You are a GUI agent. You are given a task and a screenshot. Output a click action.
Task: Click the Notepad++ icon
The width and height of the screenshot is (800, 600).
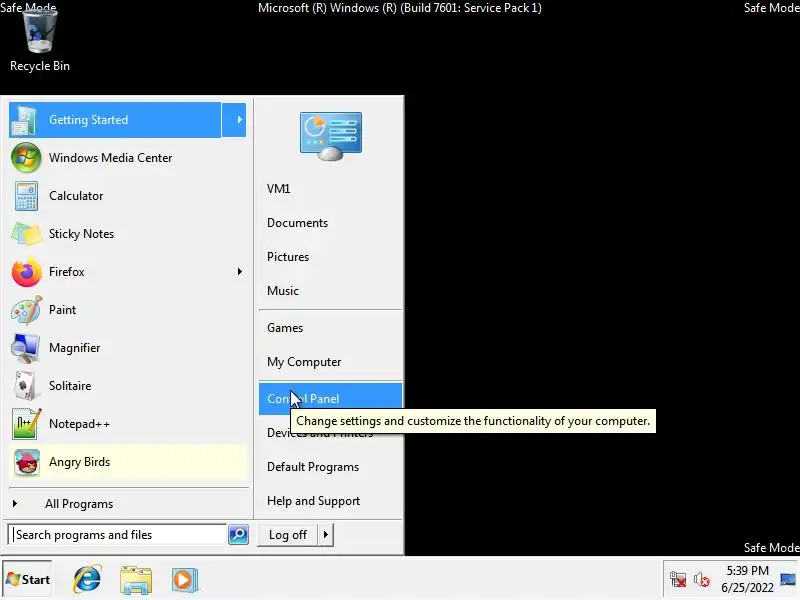tap(26, 424)
